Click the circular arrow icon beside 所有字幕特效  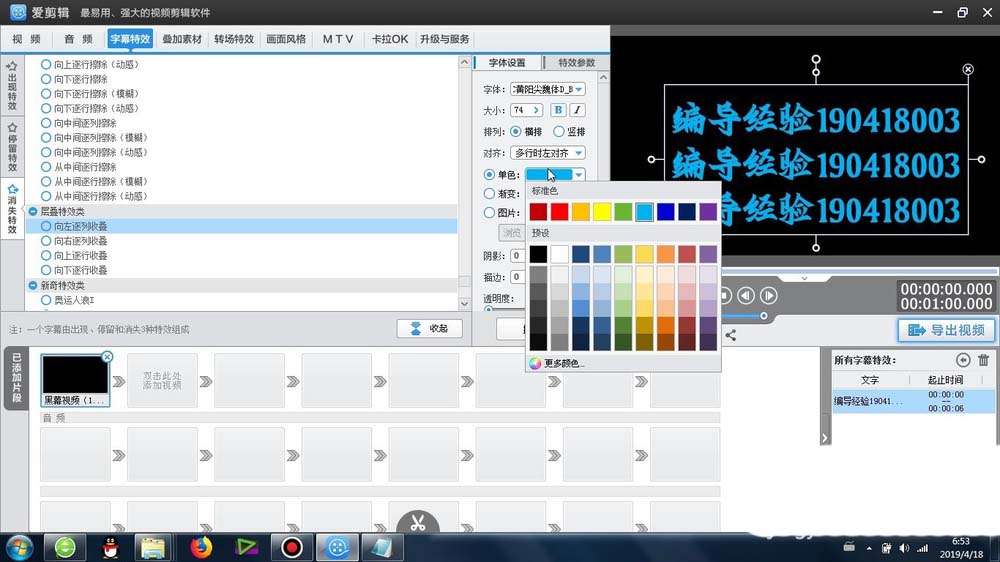point(963,360)
